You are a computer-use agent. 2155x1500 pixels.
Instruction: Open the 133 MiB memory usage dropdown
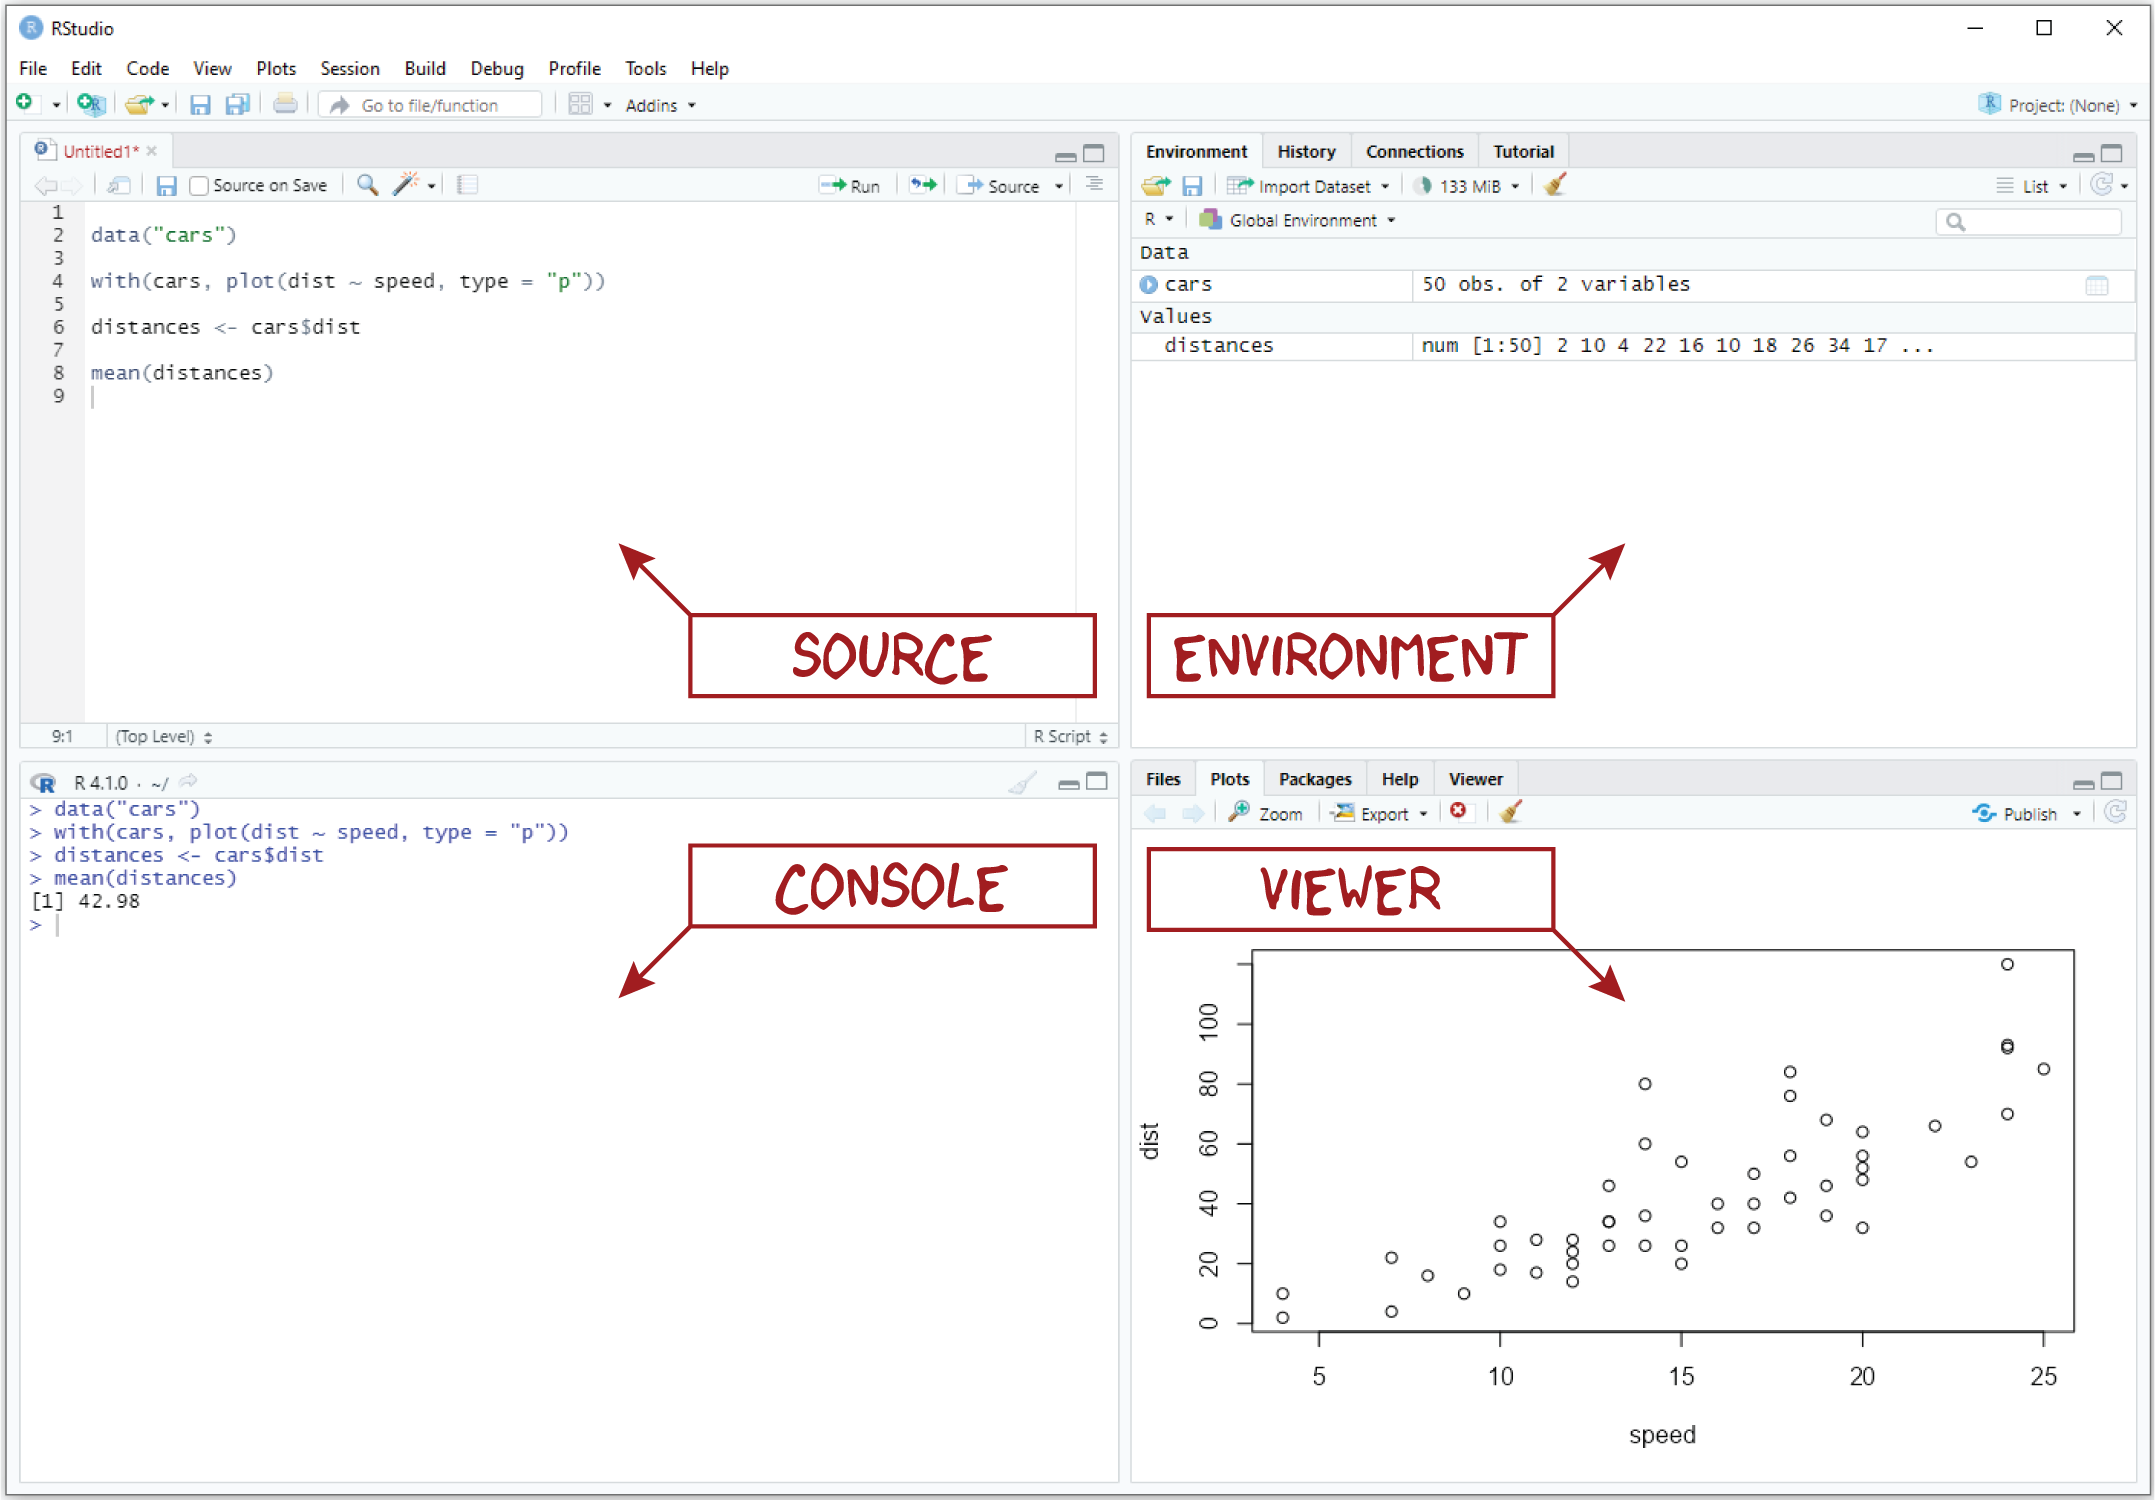1467,186
